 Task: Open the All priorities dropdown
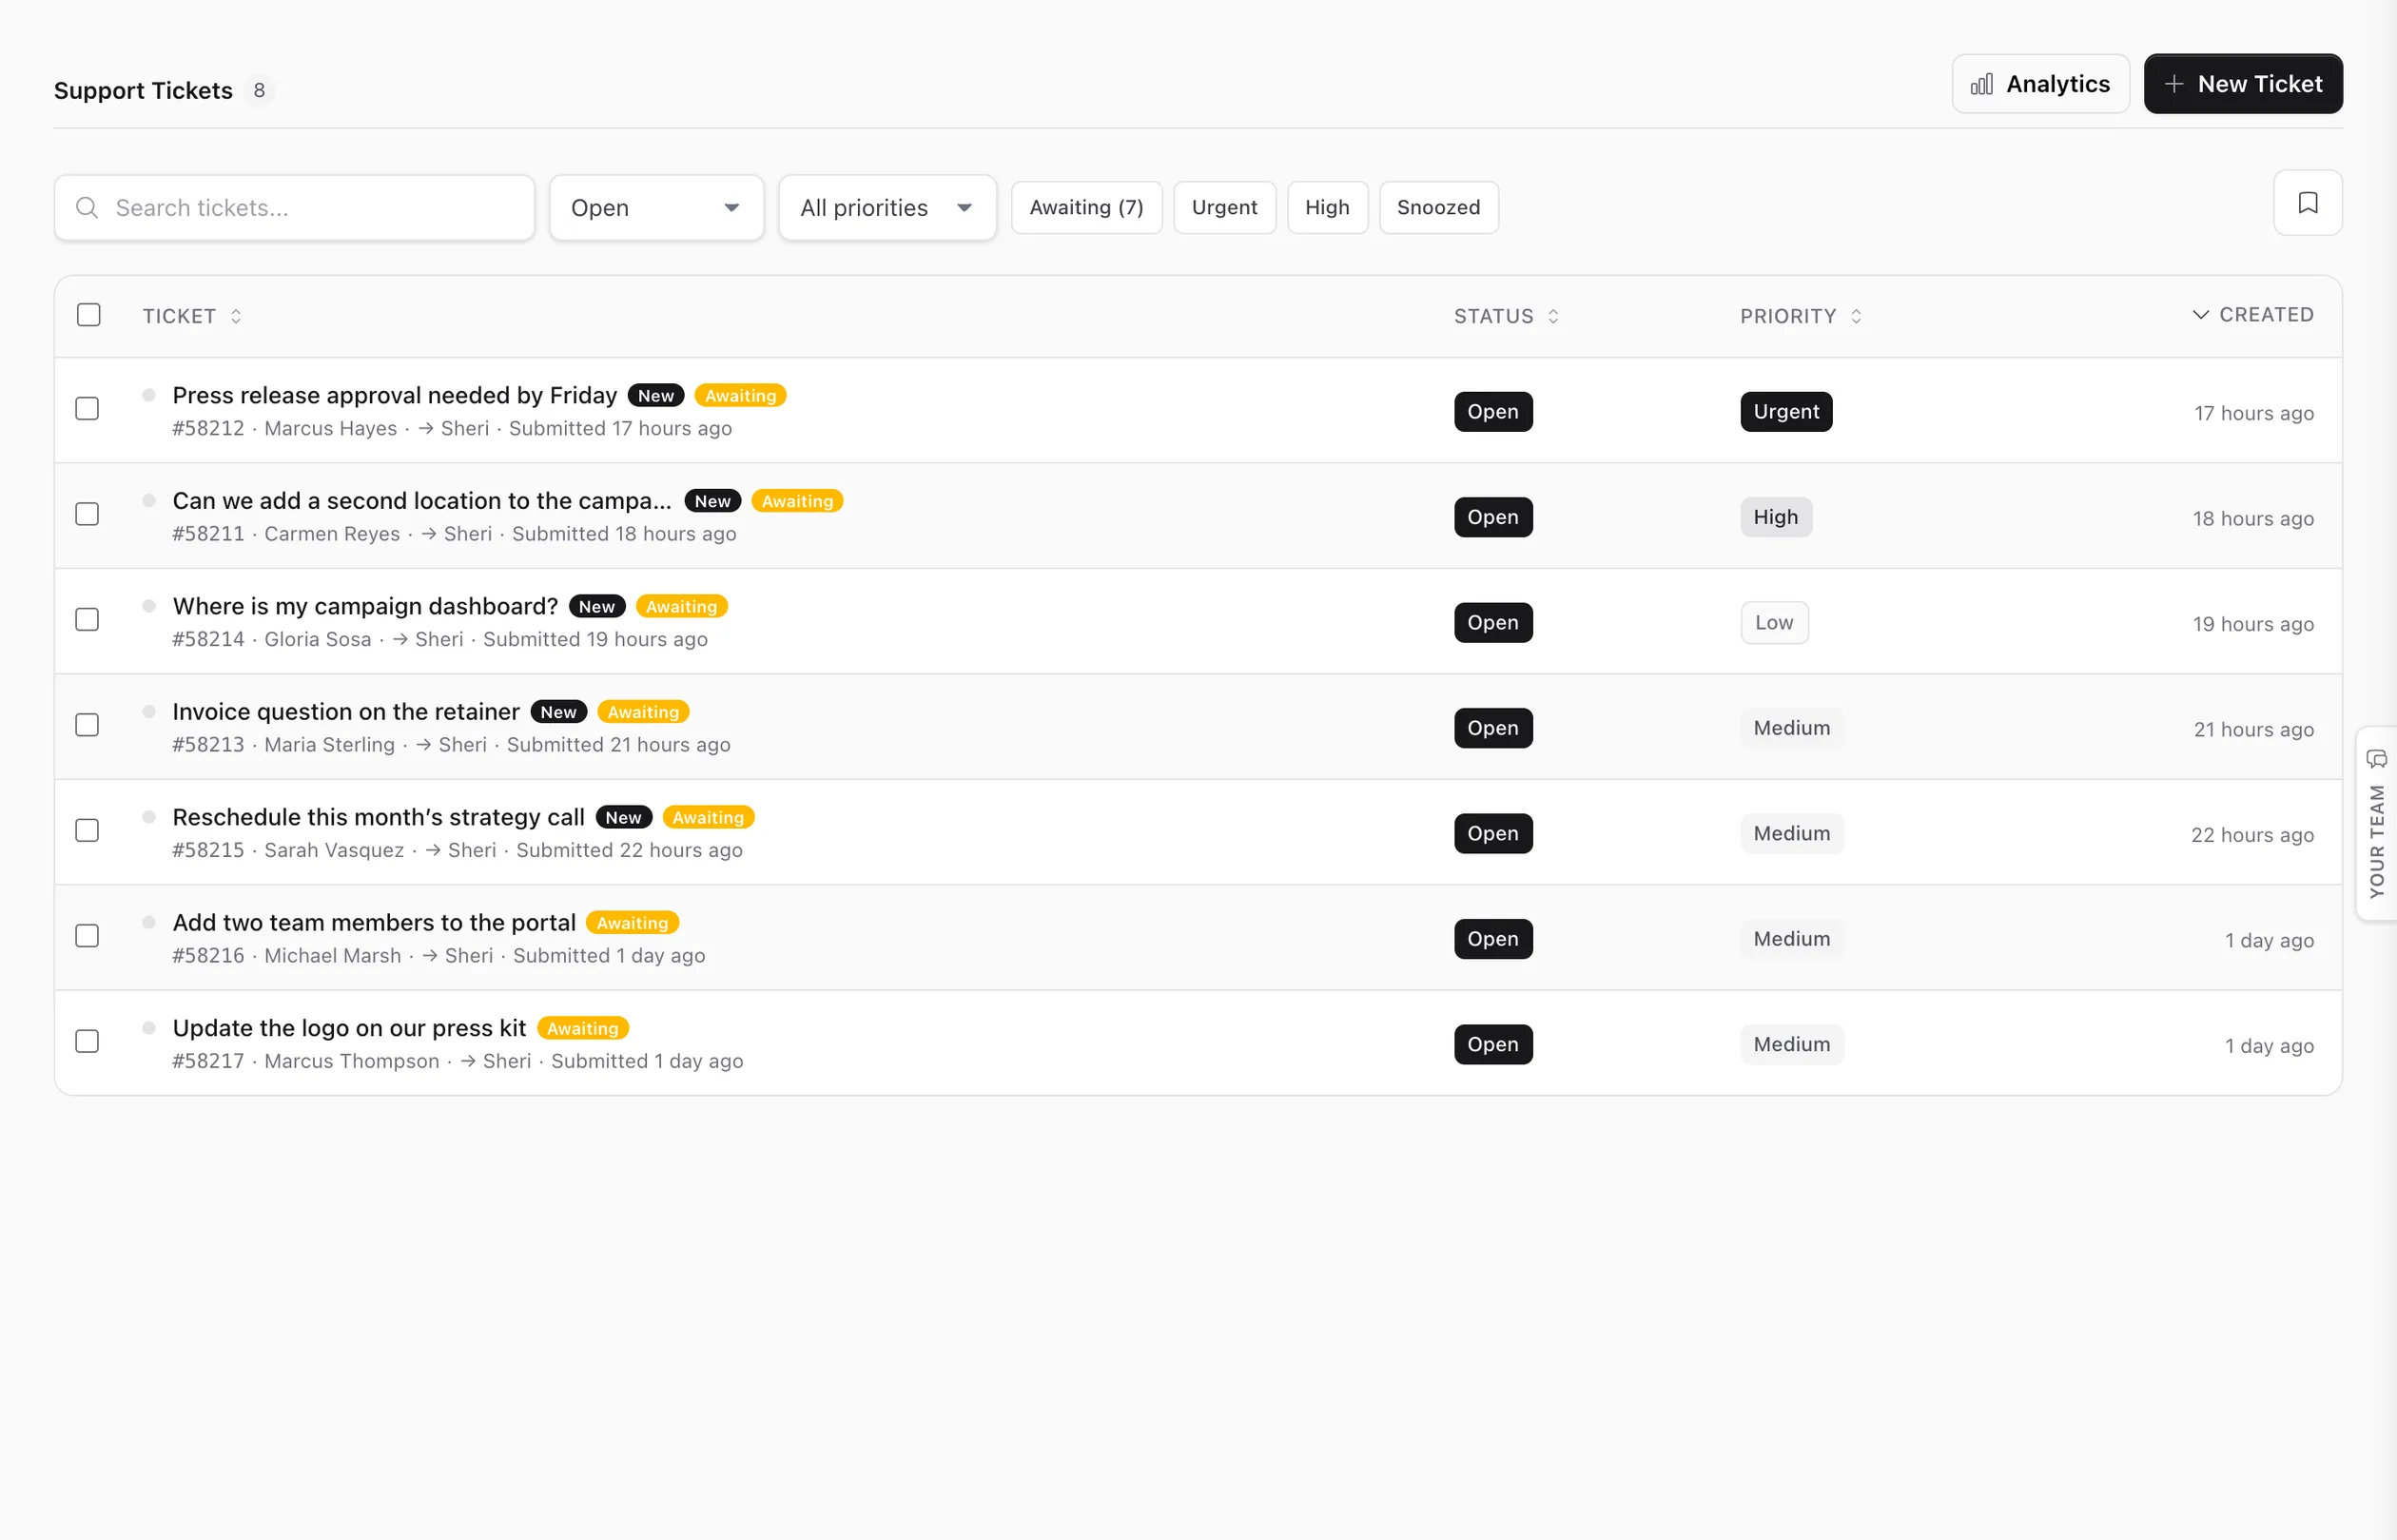coord(887,208)
